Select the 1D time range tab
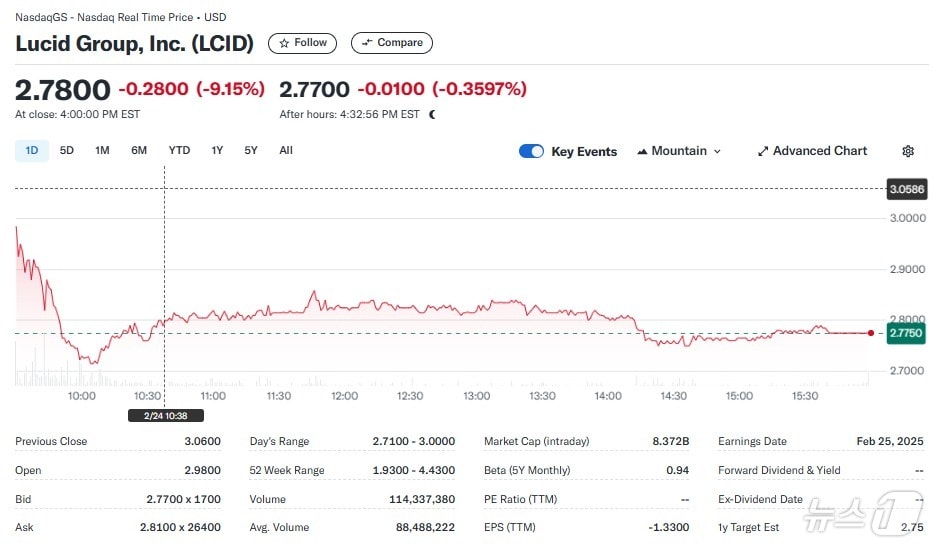This screenshot has width=933, height=548. pyautogui.click(x=31, y=150)
